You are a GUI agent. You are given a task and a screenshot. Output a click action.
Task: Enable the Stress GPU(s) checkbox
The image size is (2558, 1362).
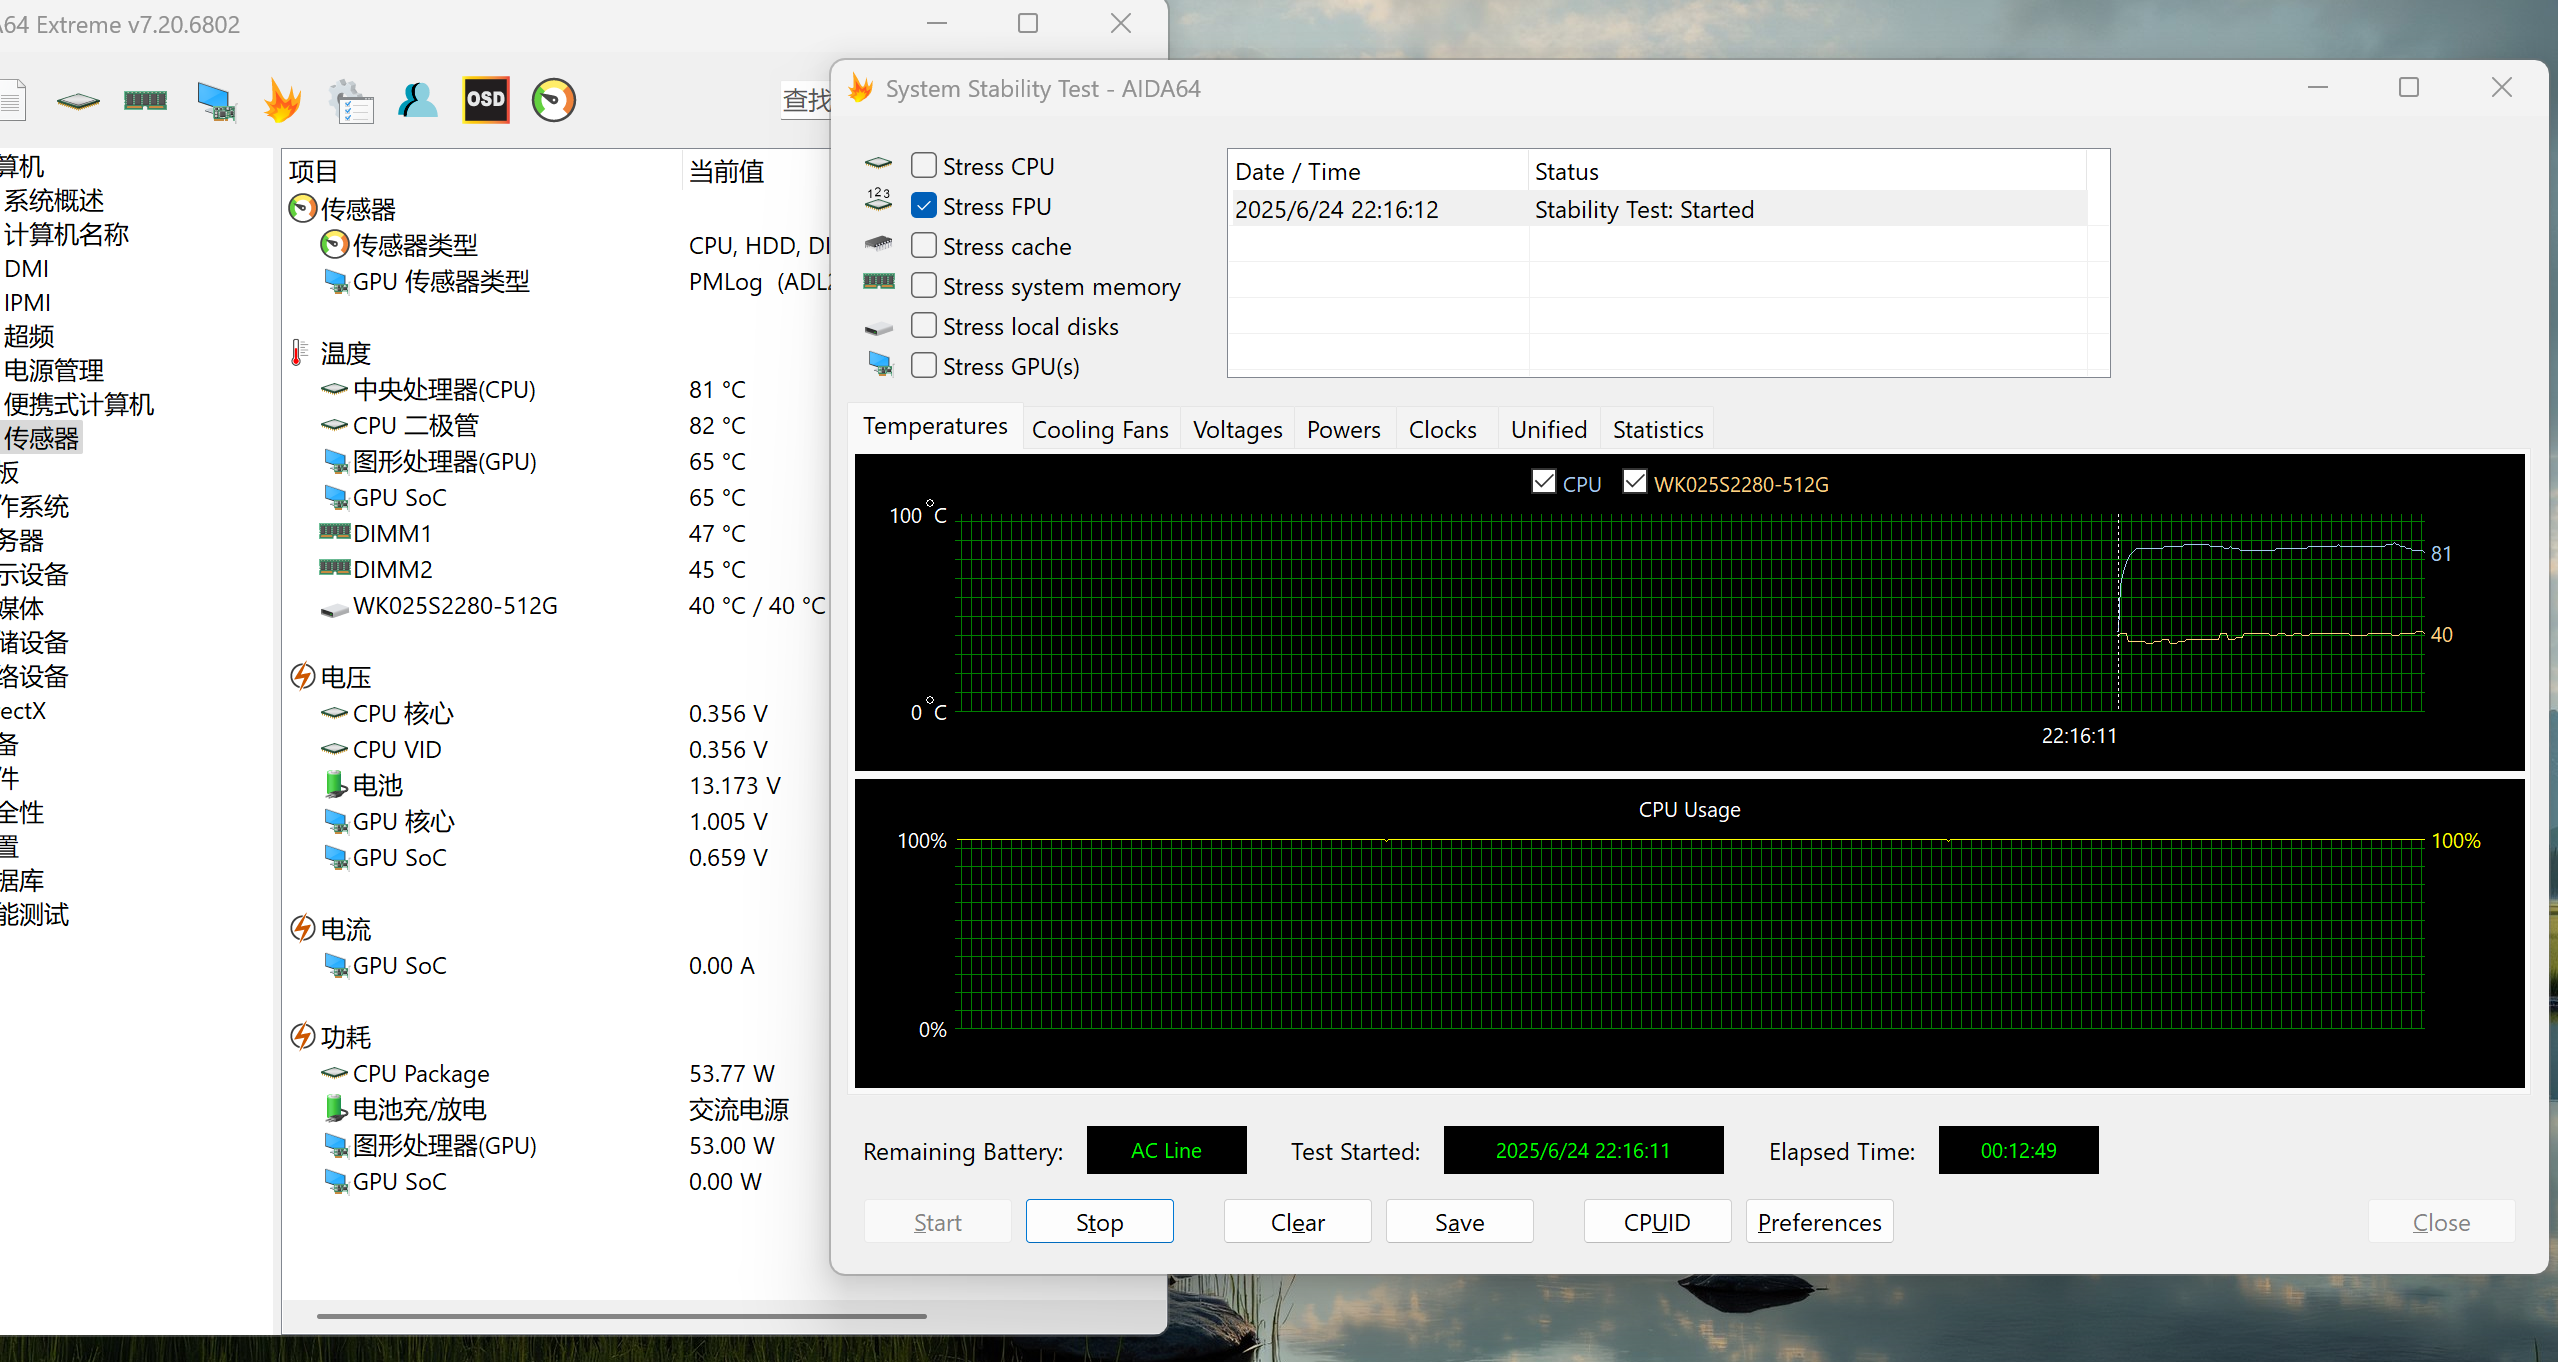tap(924, 365)
